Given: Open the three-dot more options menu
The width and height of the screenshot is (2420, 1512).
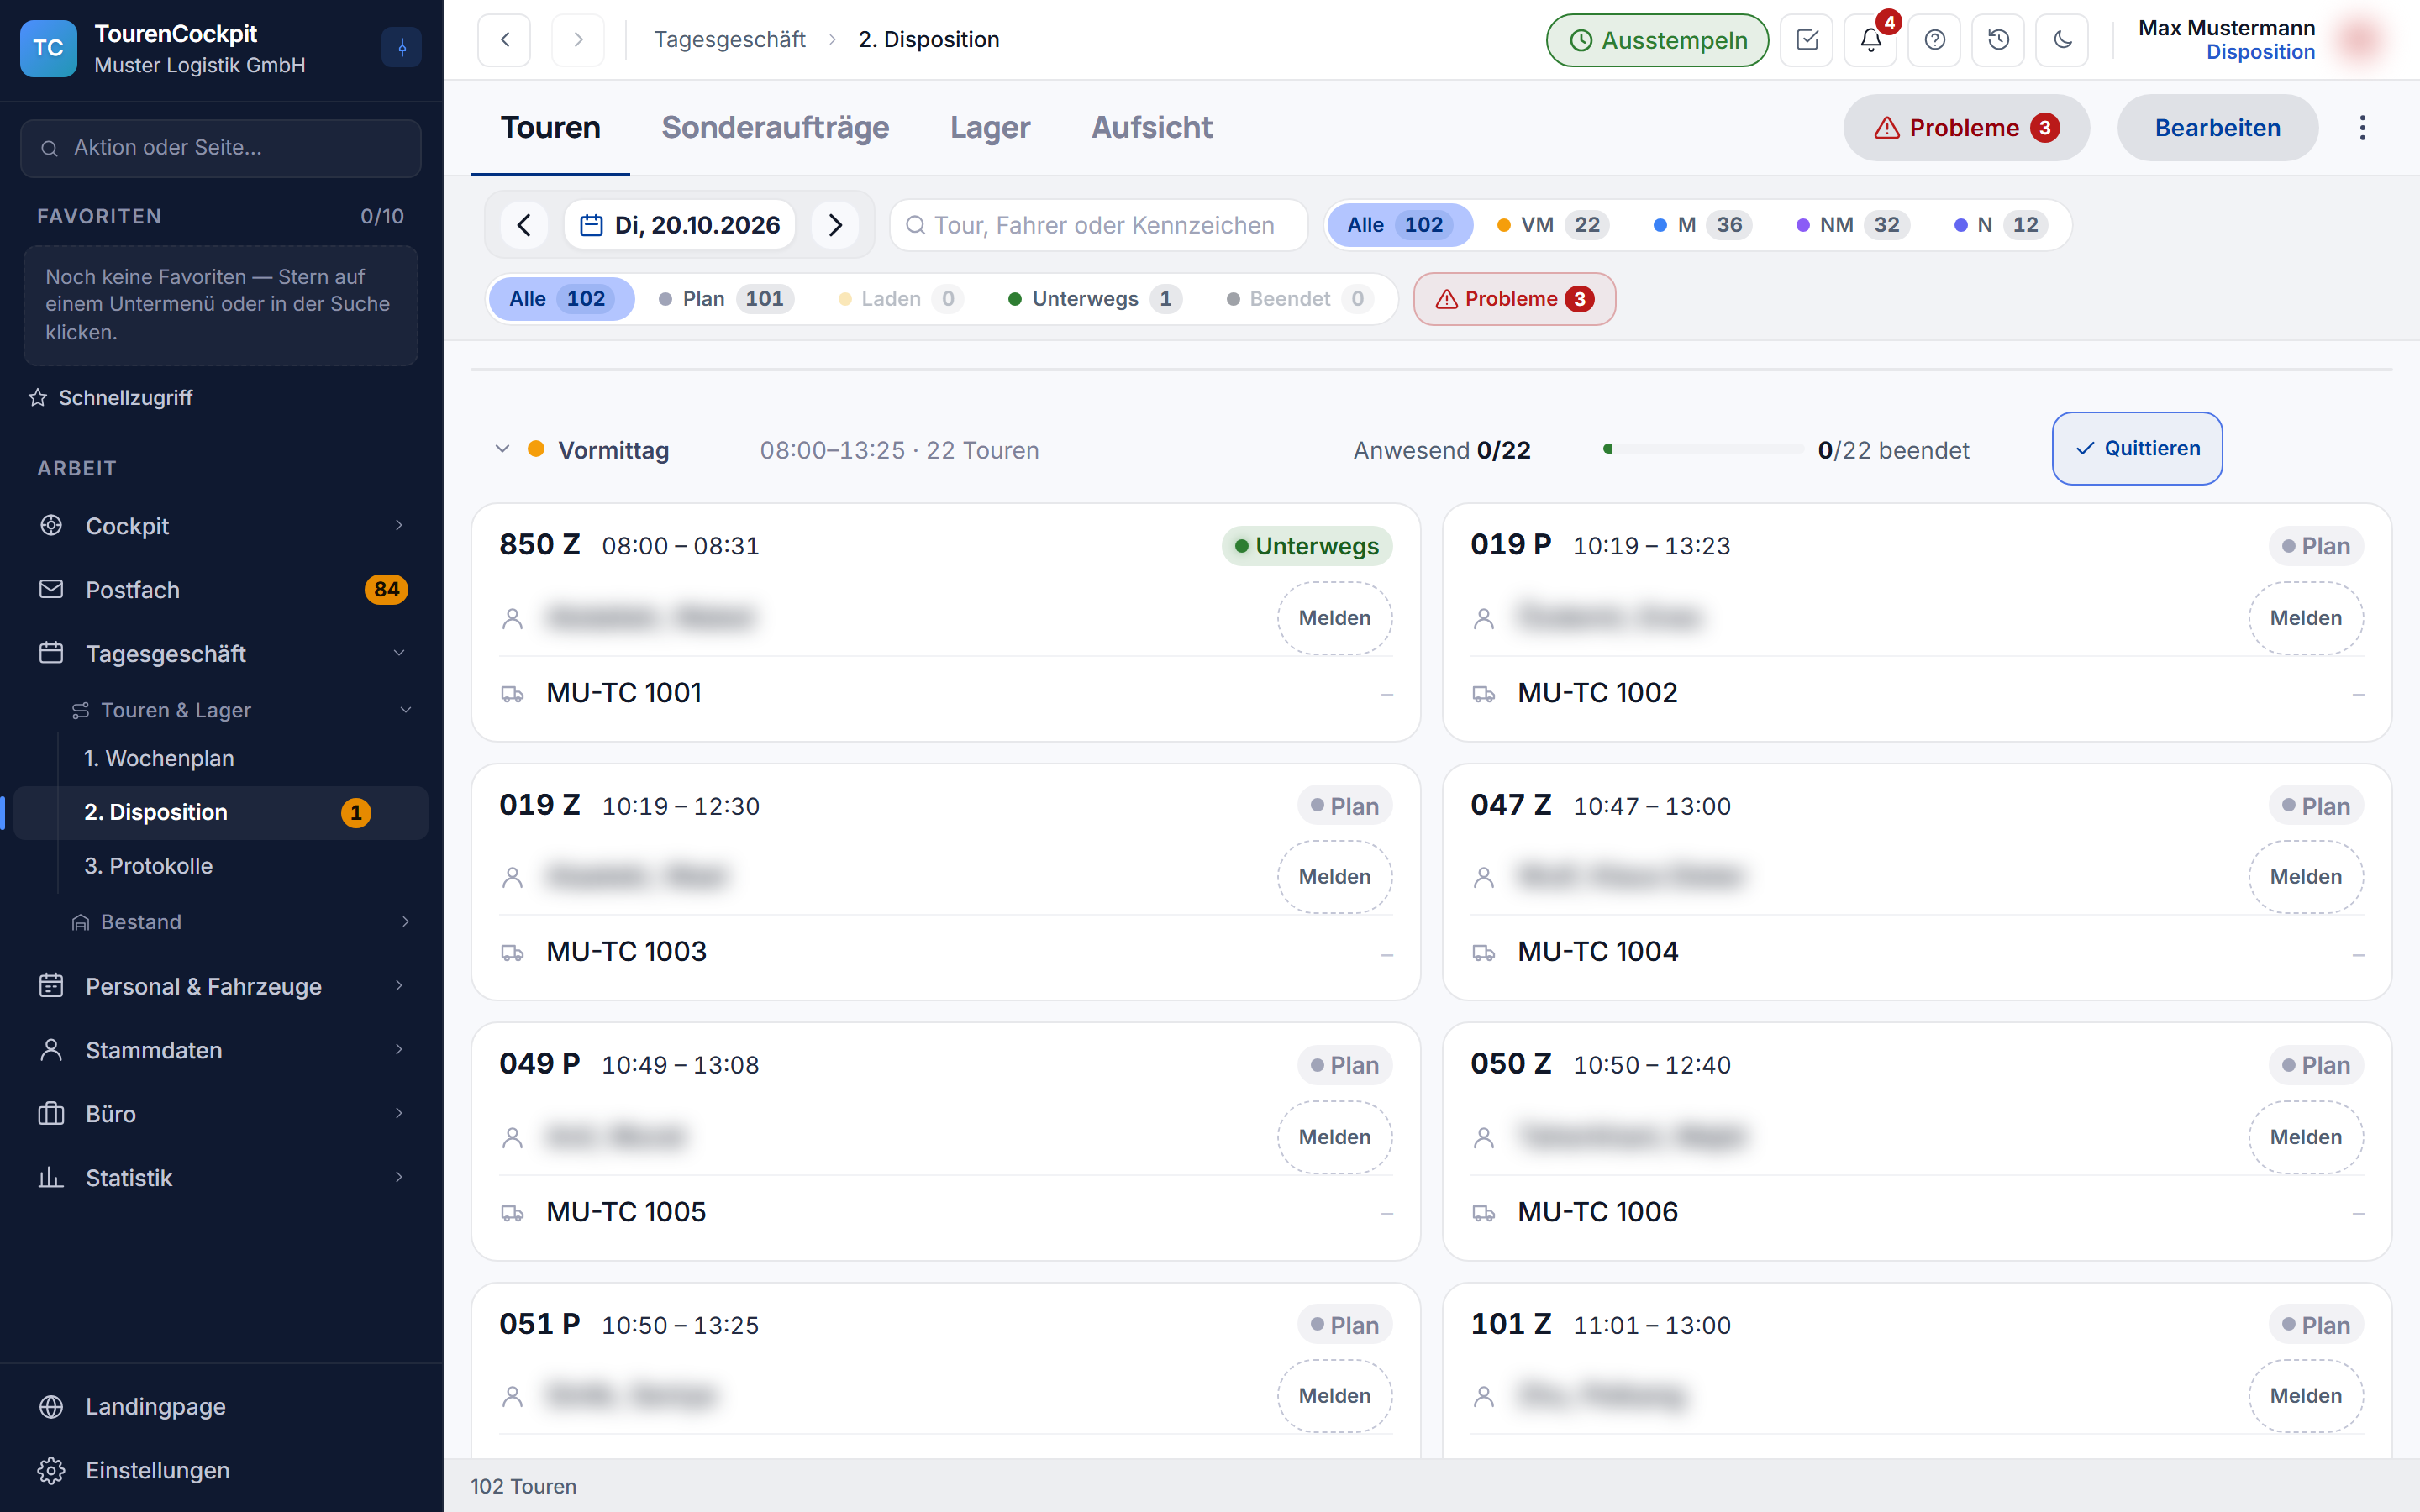Looking at the screenshot, I should 2363,128.
